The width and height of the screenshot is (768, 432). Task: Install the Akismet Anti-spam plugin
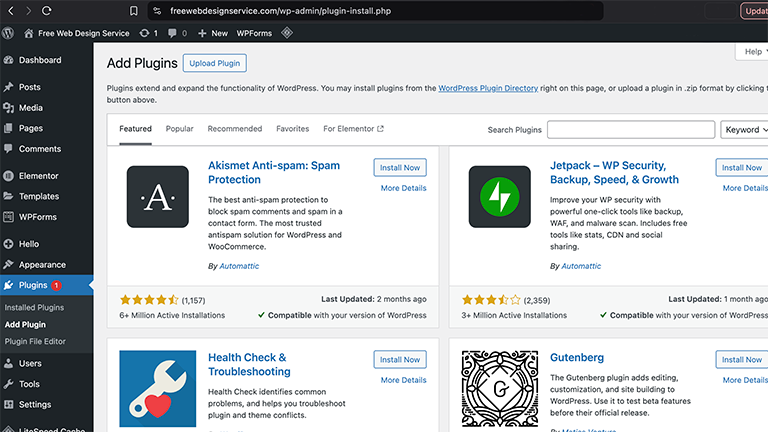coord(400,168)
